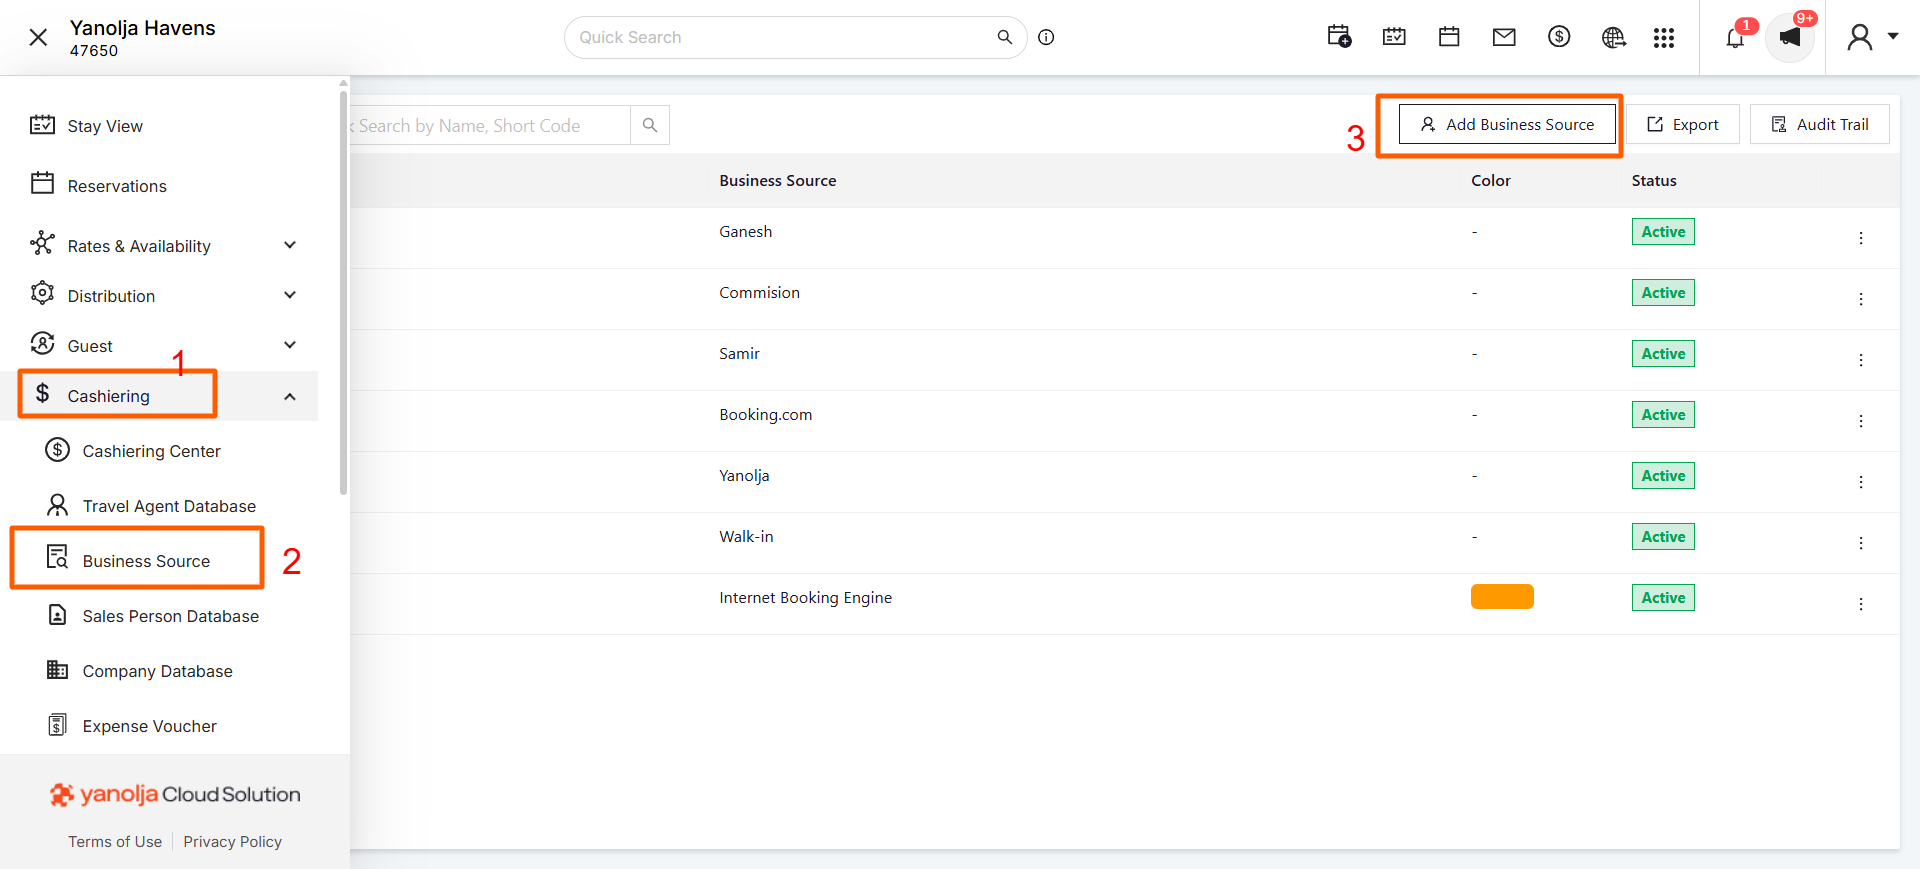Collapse the Cashiering chevron

290,396
